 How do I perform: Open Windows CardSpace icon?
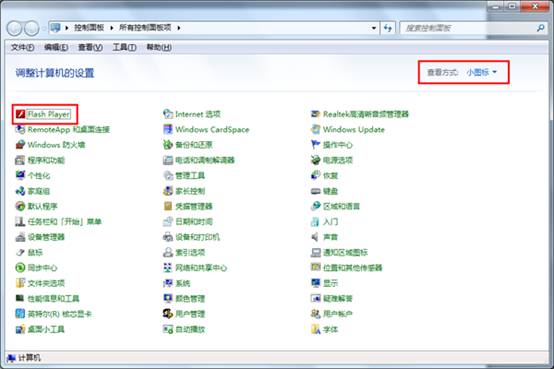click(x=168, y=129)
